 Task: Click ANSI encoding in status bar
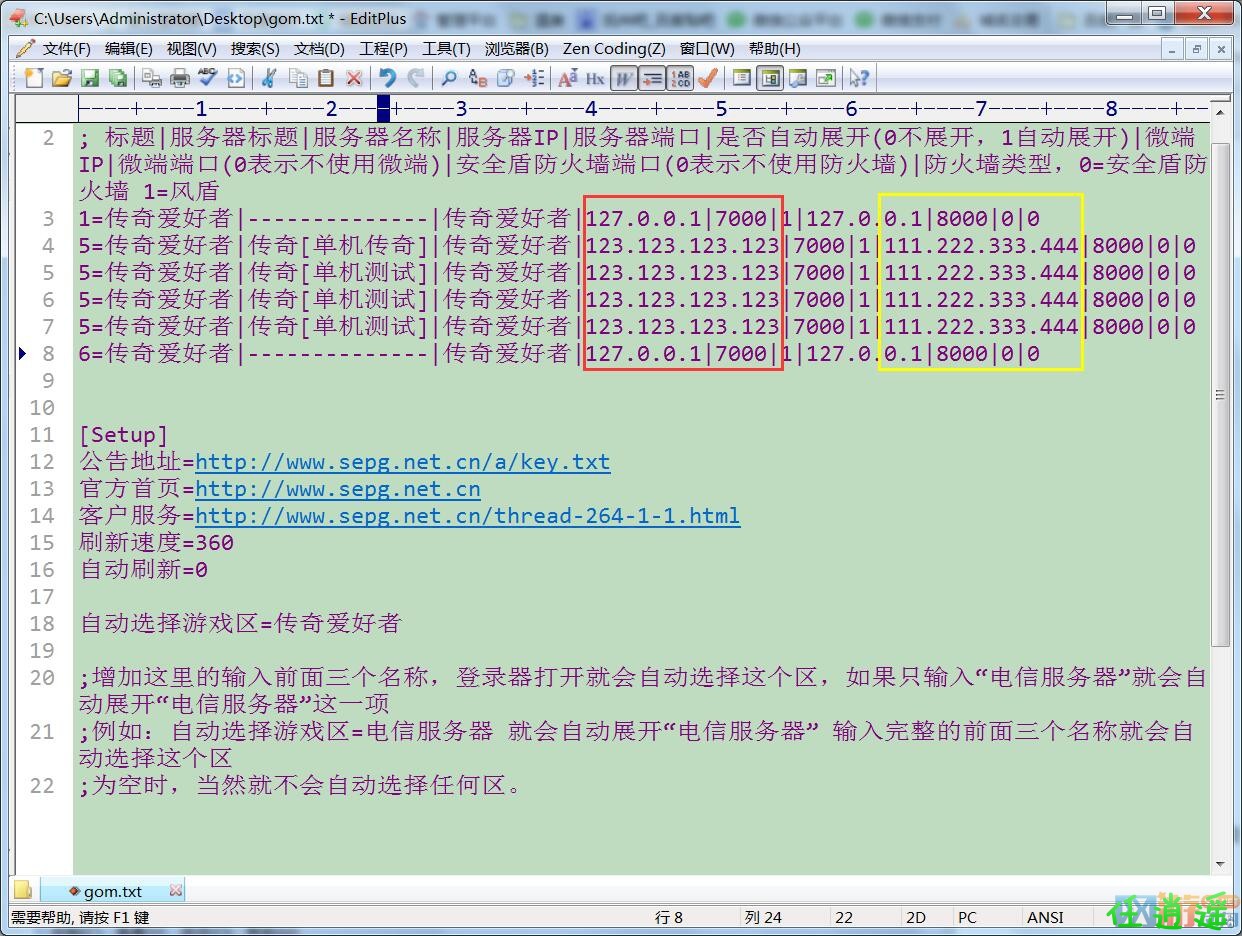[x=1045, y=917]
